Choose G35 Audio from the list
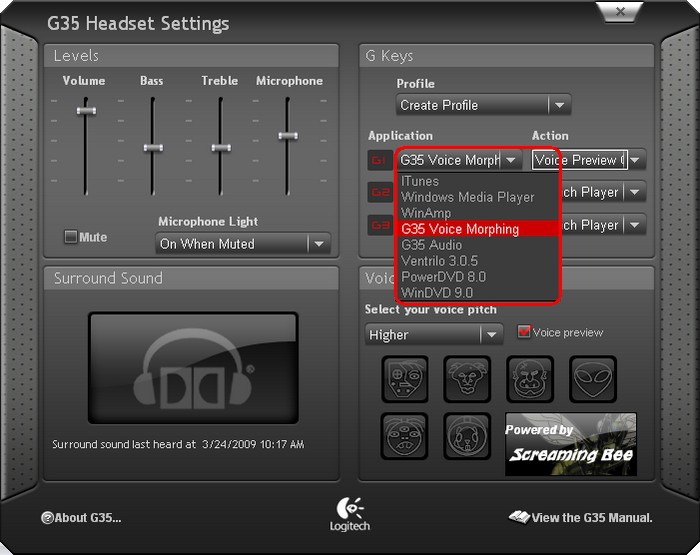 click(477, 245)
